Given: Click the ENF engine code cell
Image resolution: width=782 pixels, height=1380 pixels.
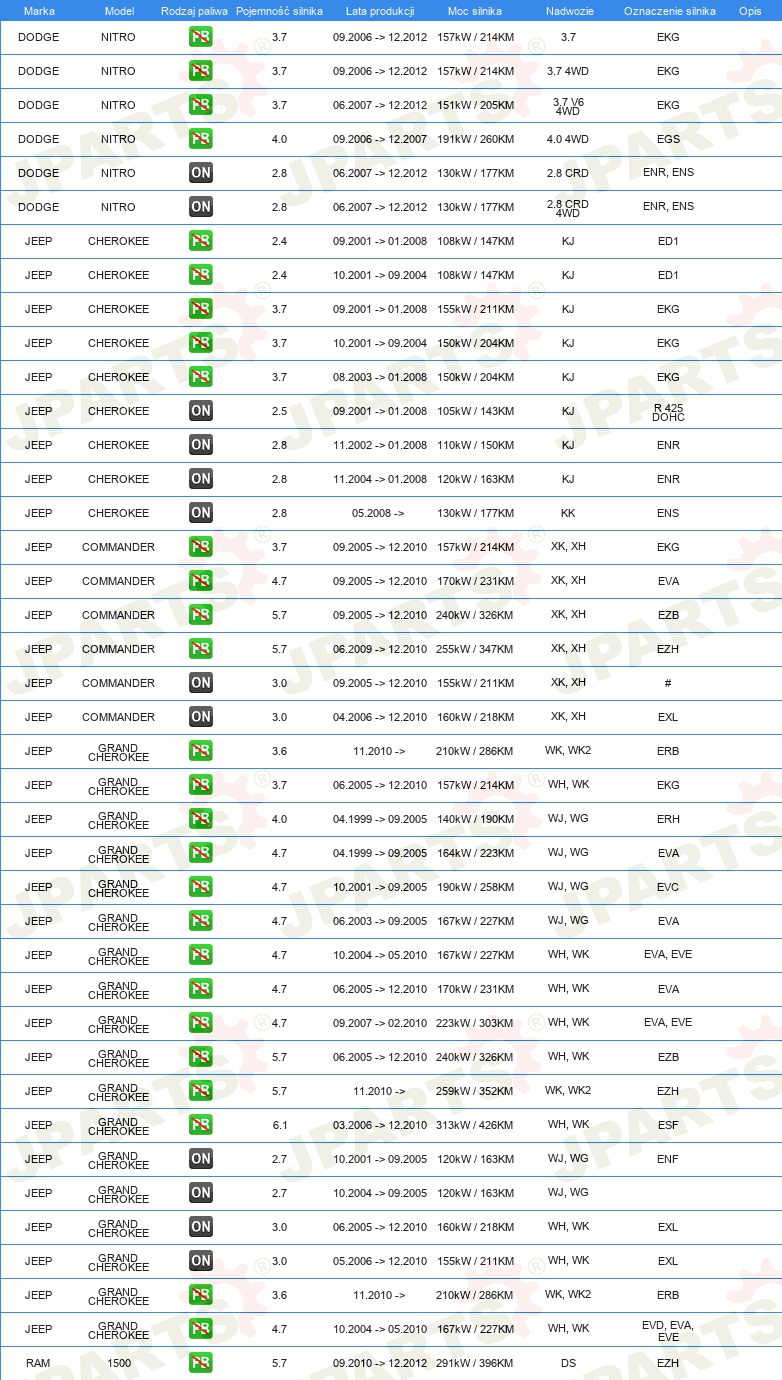Looking at the screenshot, I should (668, 1159).
